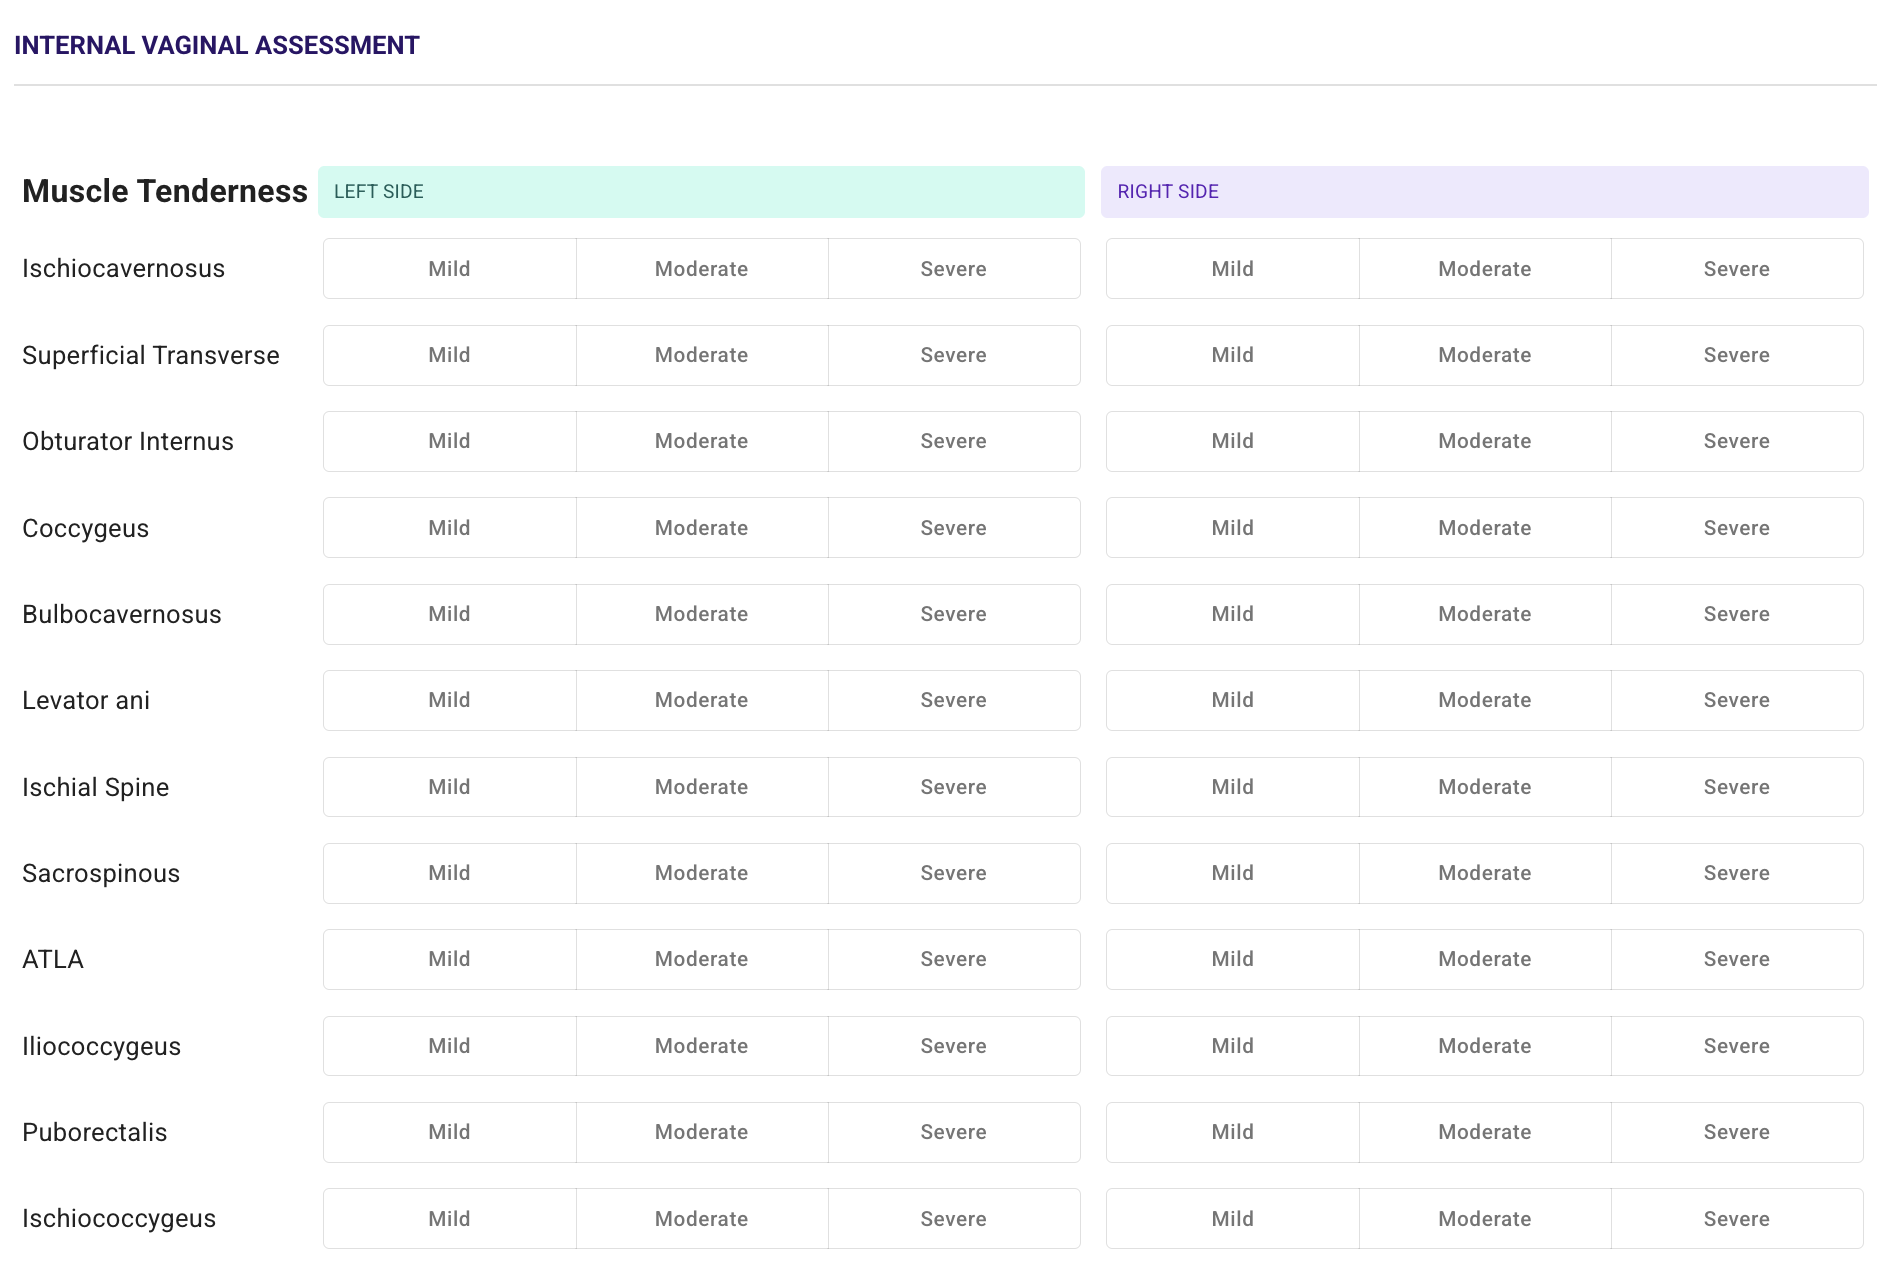Set right Superficial Transverse to Mild
Screen dimensions: 1892x1270
(x=1232, y=355)
